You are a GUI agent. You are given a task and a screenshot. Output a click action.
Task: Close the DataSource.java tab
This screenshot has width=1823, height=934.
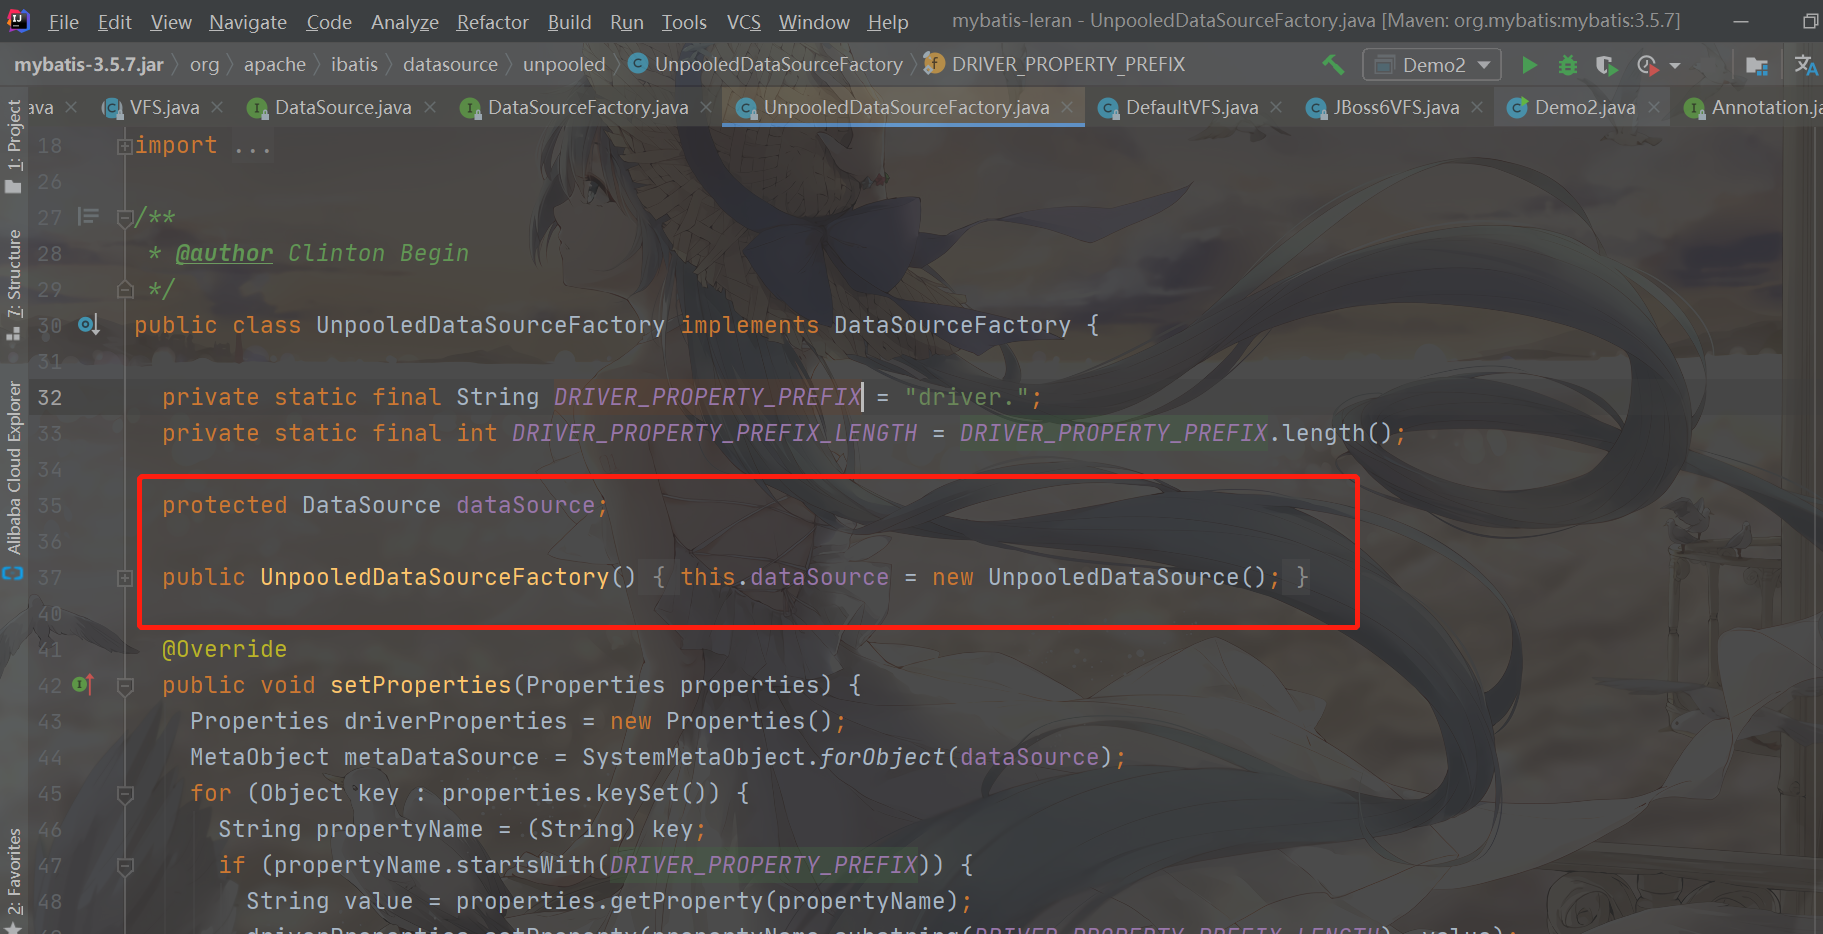[x=430, y=107]
